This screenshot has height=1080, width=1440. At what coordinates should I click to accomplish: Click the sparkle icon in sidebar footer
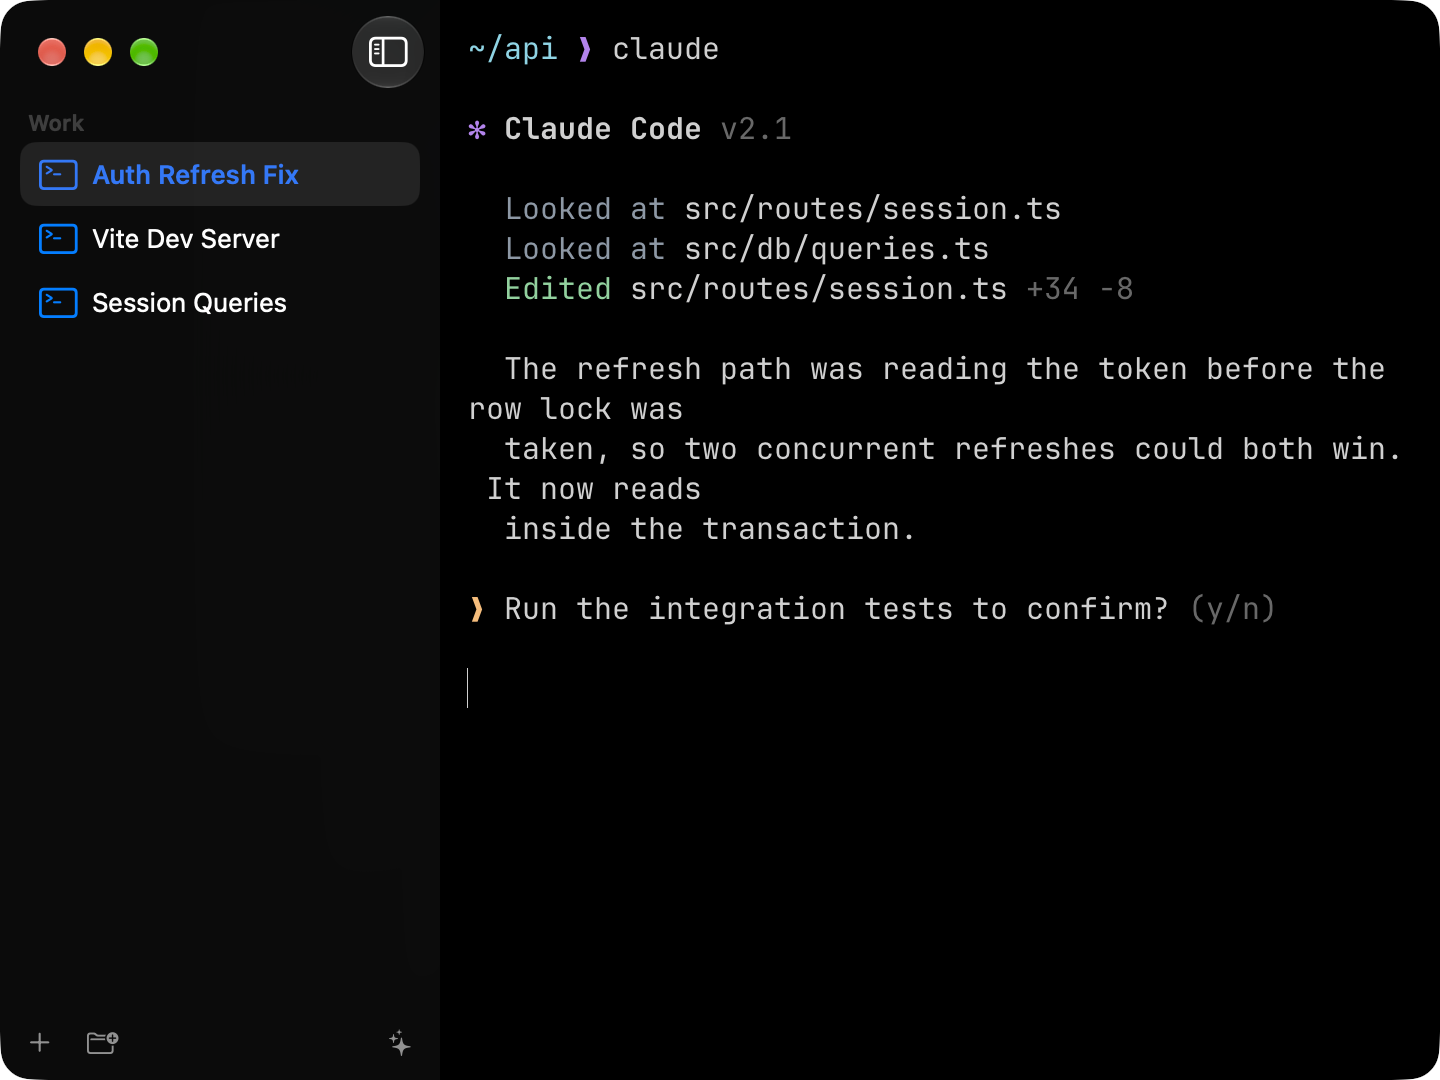[399, 1043]
